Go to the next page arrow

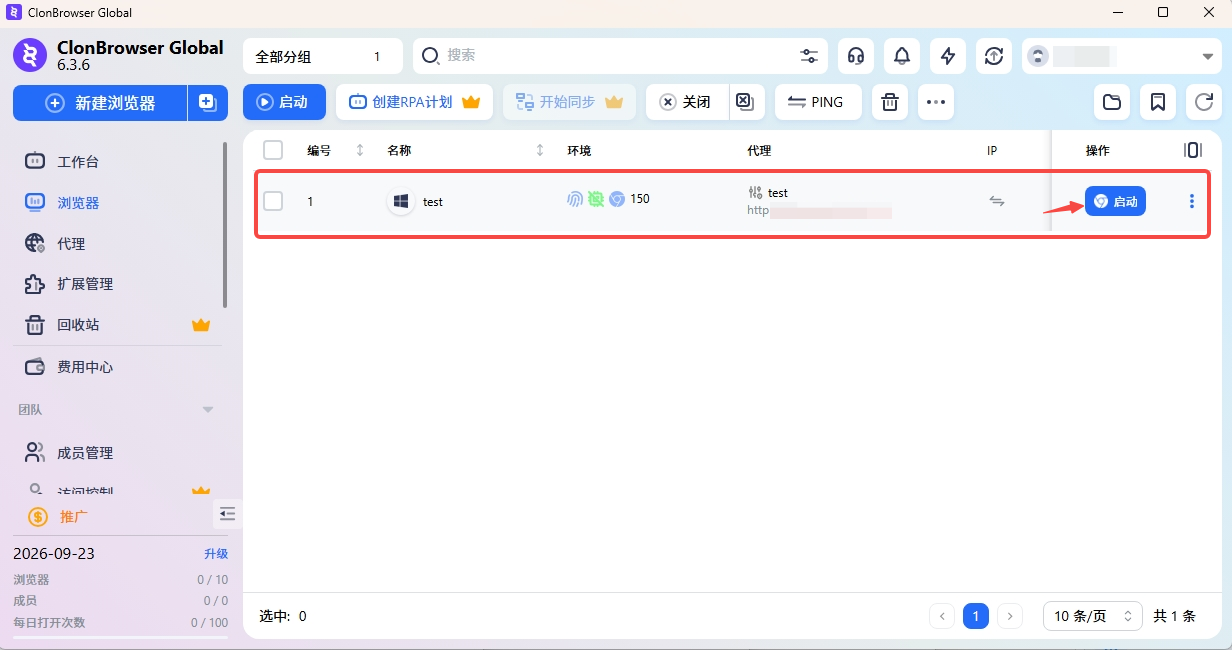pyautogui.click(x=1010, y=616)
